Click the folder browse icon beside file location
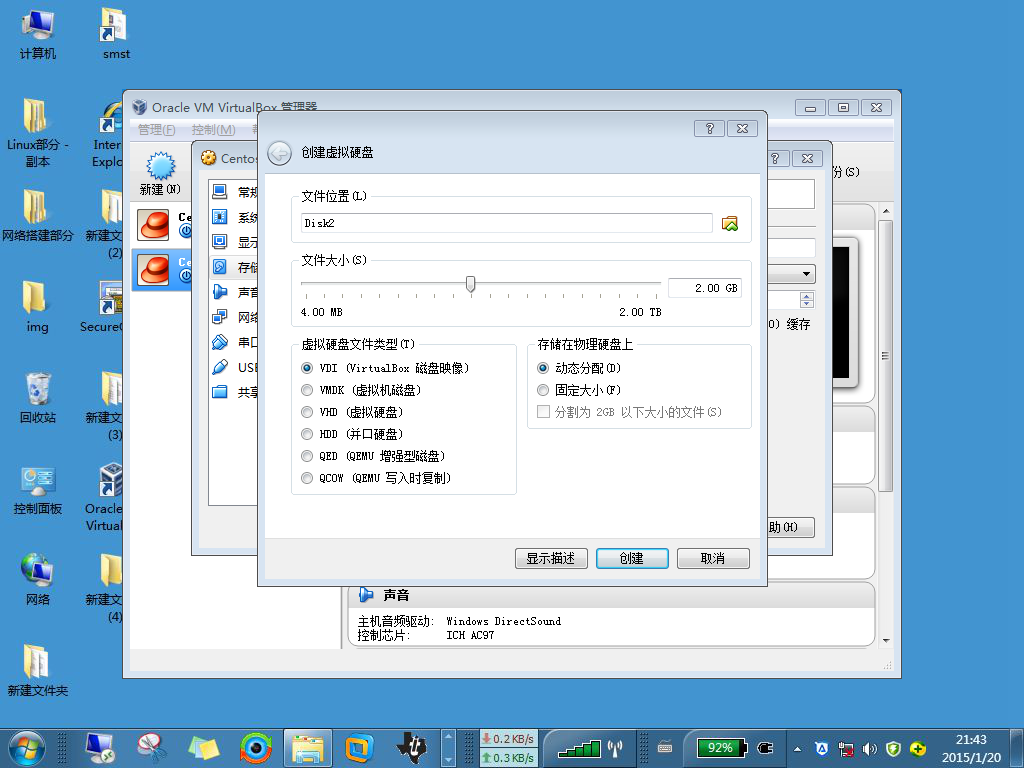Screen dimensions: 1024x768 (x=729, y=223)
